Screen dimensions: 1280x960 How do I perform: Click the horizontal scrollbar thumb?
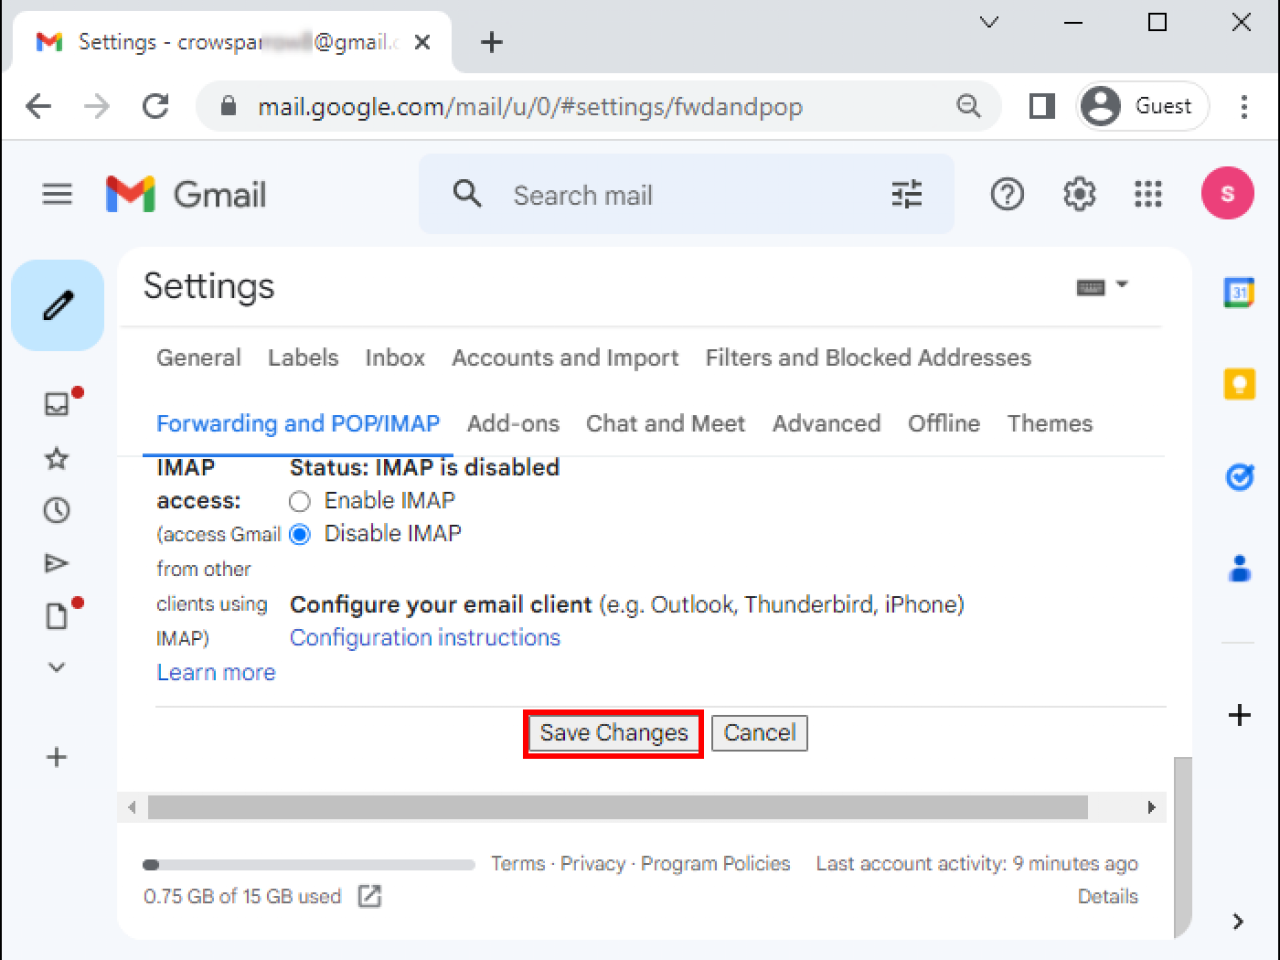(618, 807)
